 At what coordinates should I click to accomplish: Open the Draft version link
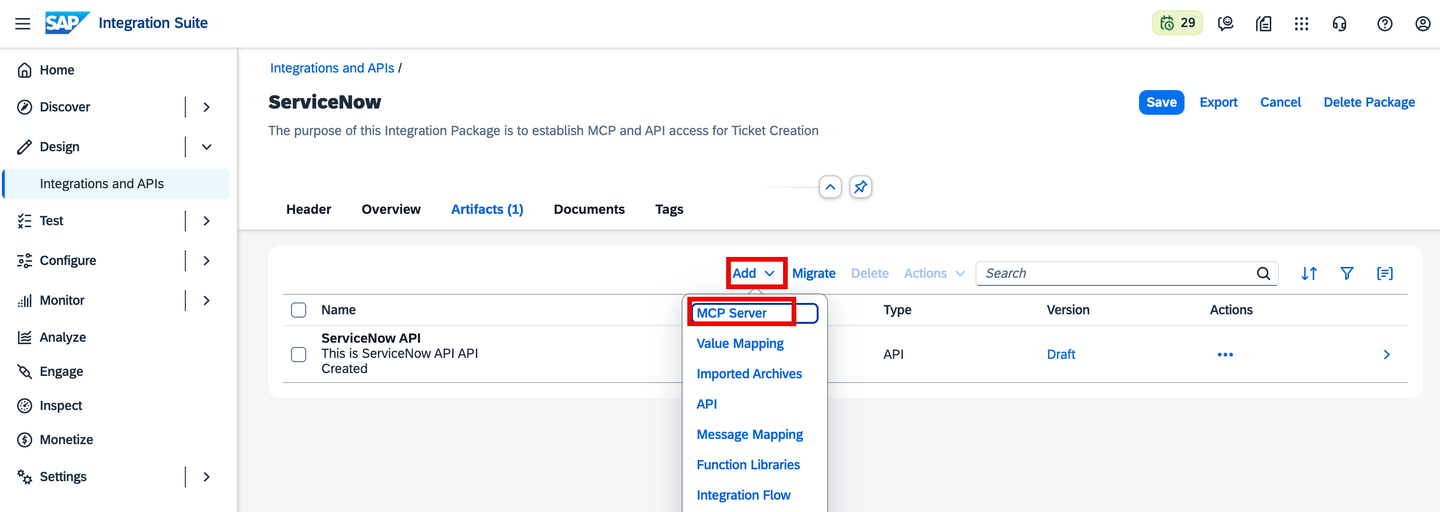1061,354
